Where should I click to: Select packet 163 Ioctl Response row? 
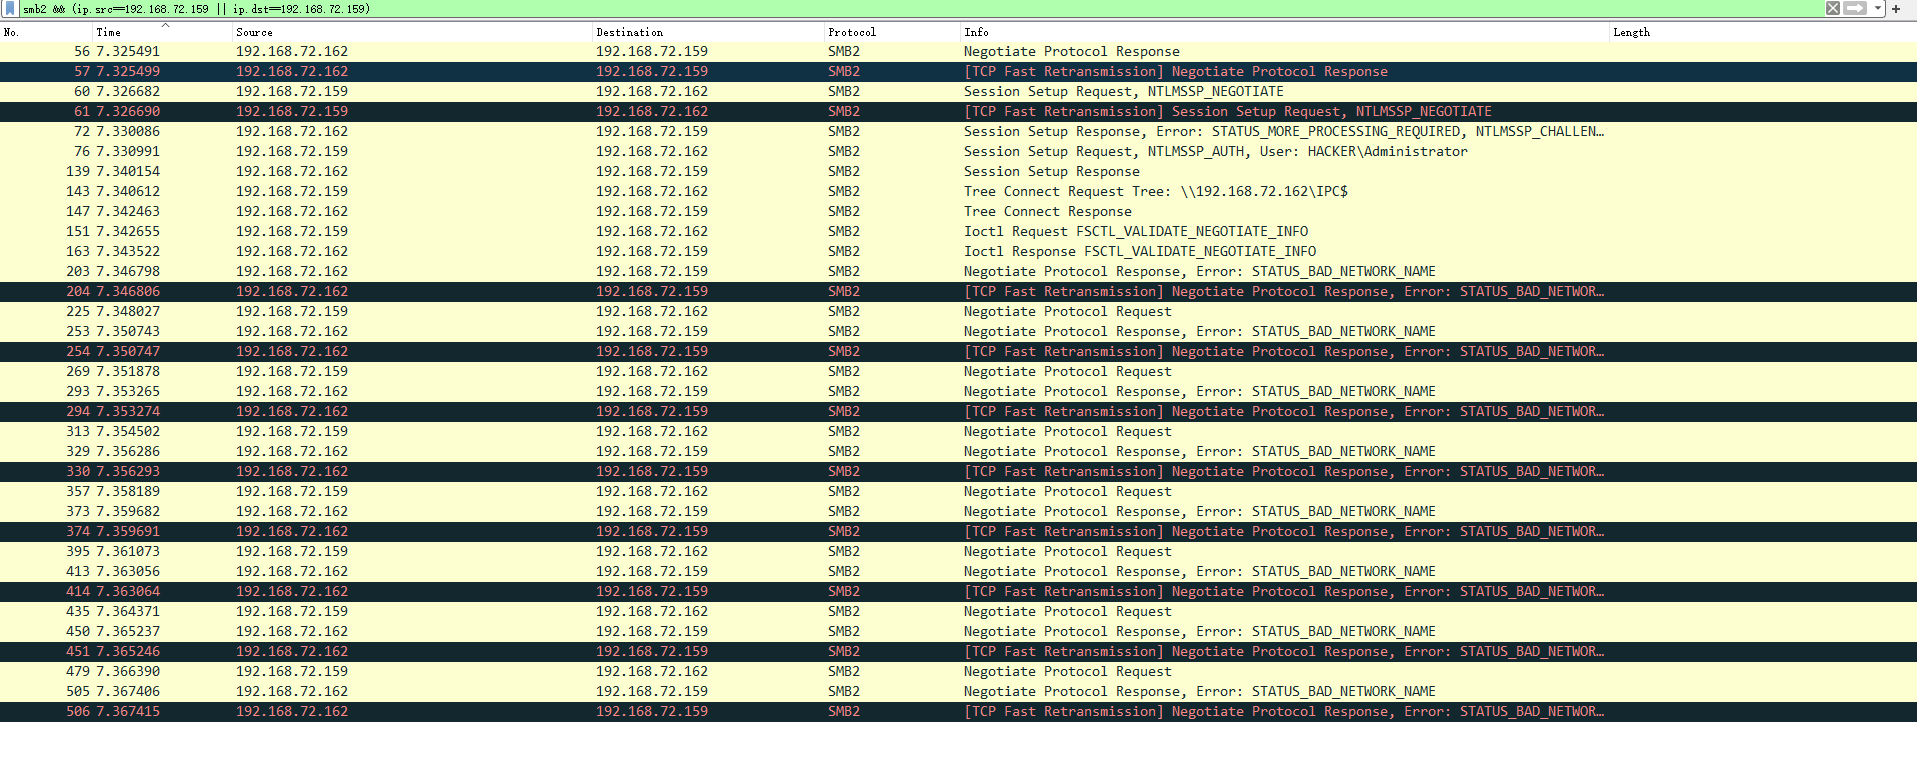tap(958, 252)
